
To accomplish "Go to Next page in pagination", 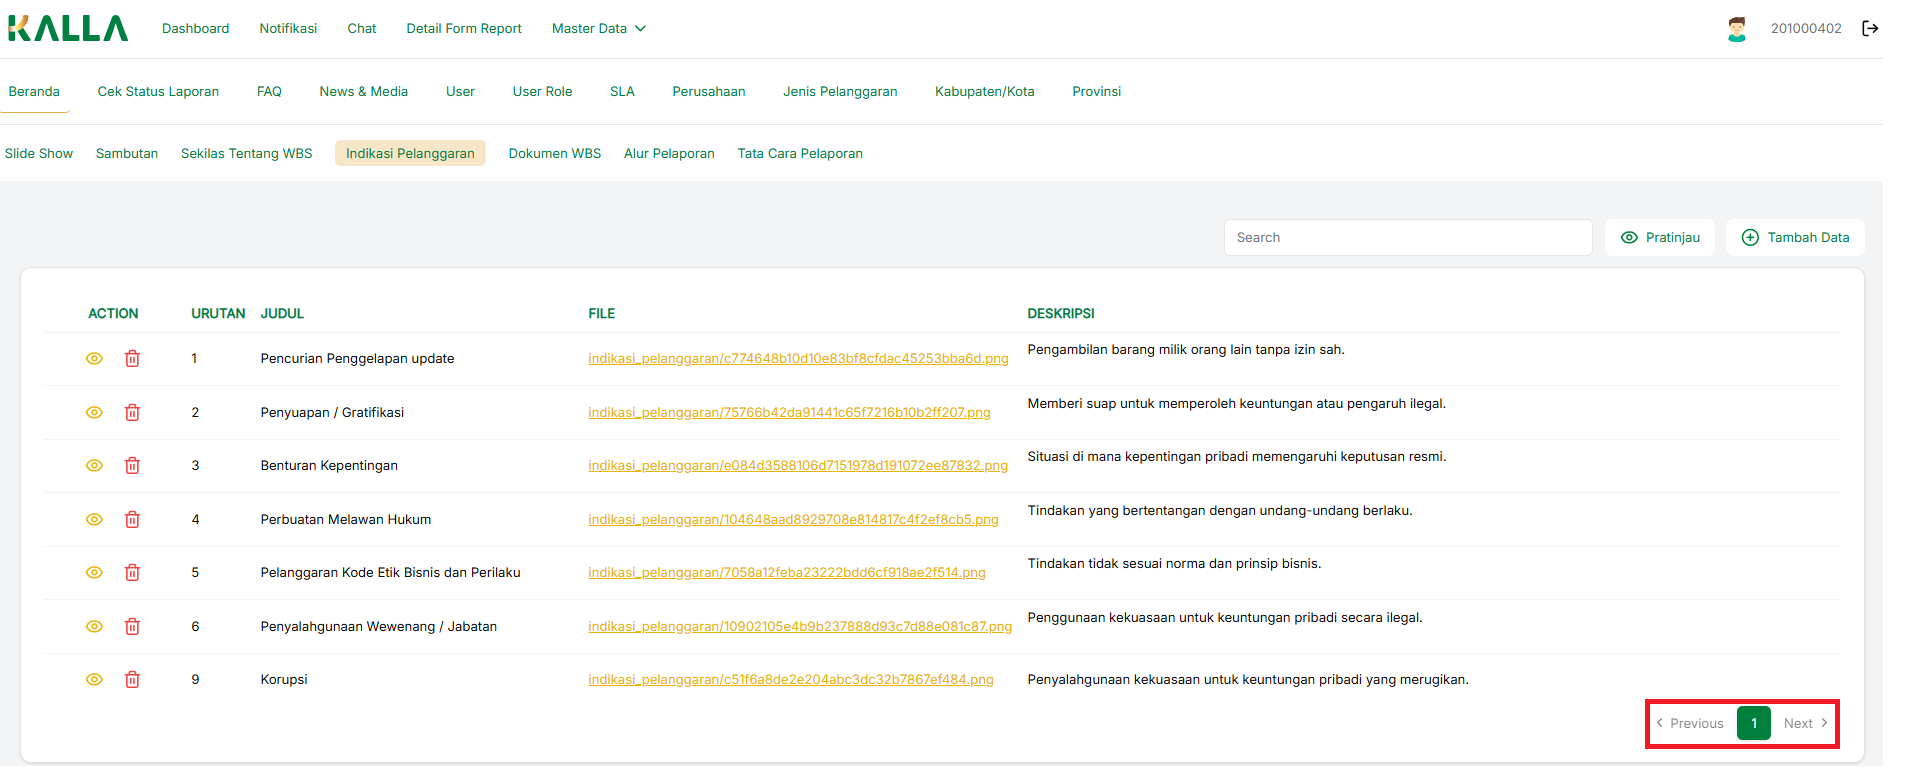I will pyautogui.click(x=1805, y=724).
